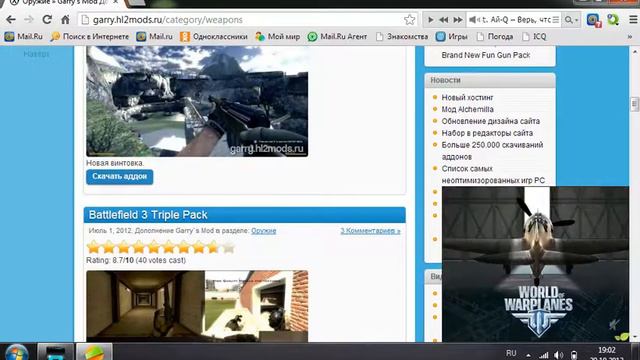Play the music track in the toolbar
Screen dimensions: 640x360
tap(430, 20)
